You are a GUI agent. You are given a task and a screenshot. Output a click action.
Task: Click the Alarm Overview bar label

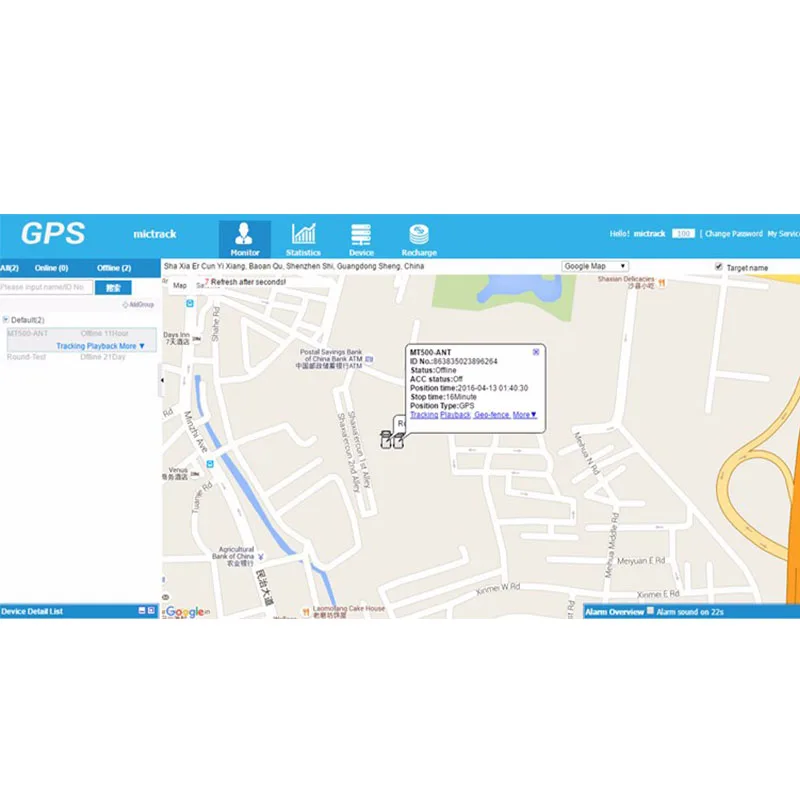click(x=614, y=612)
